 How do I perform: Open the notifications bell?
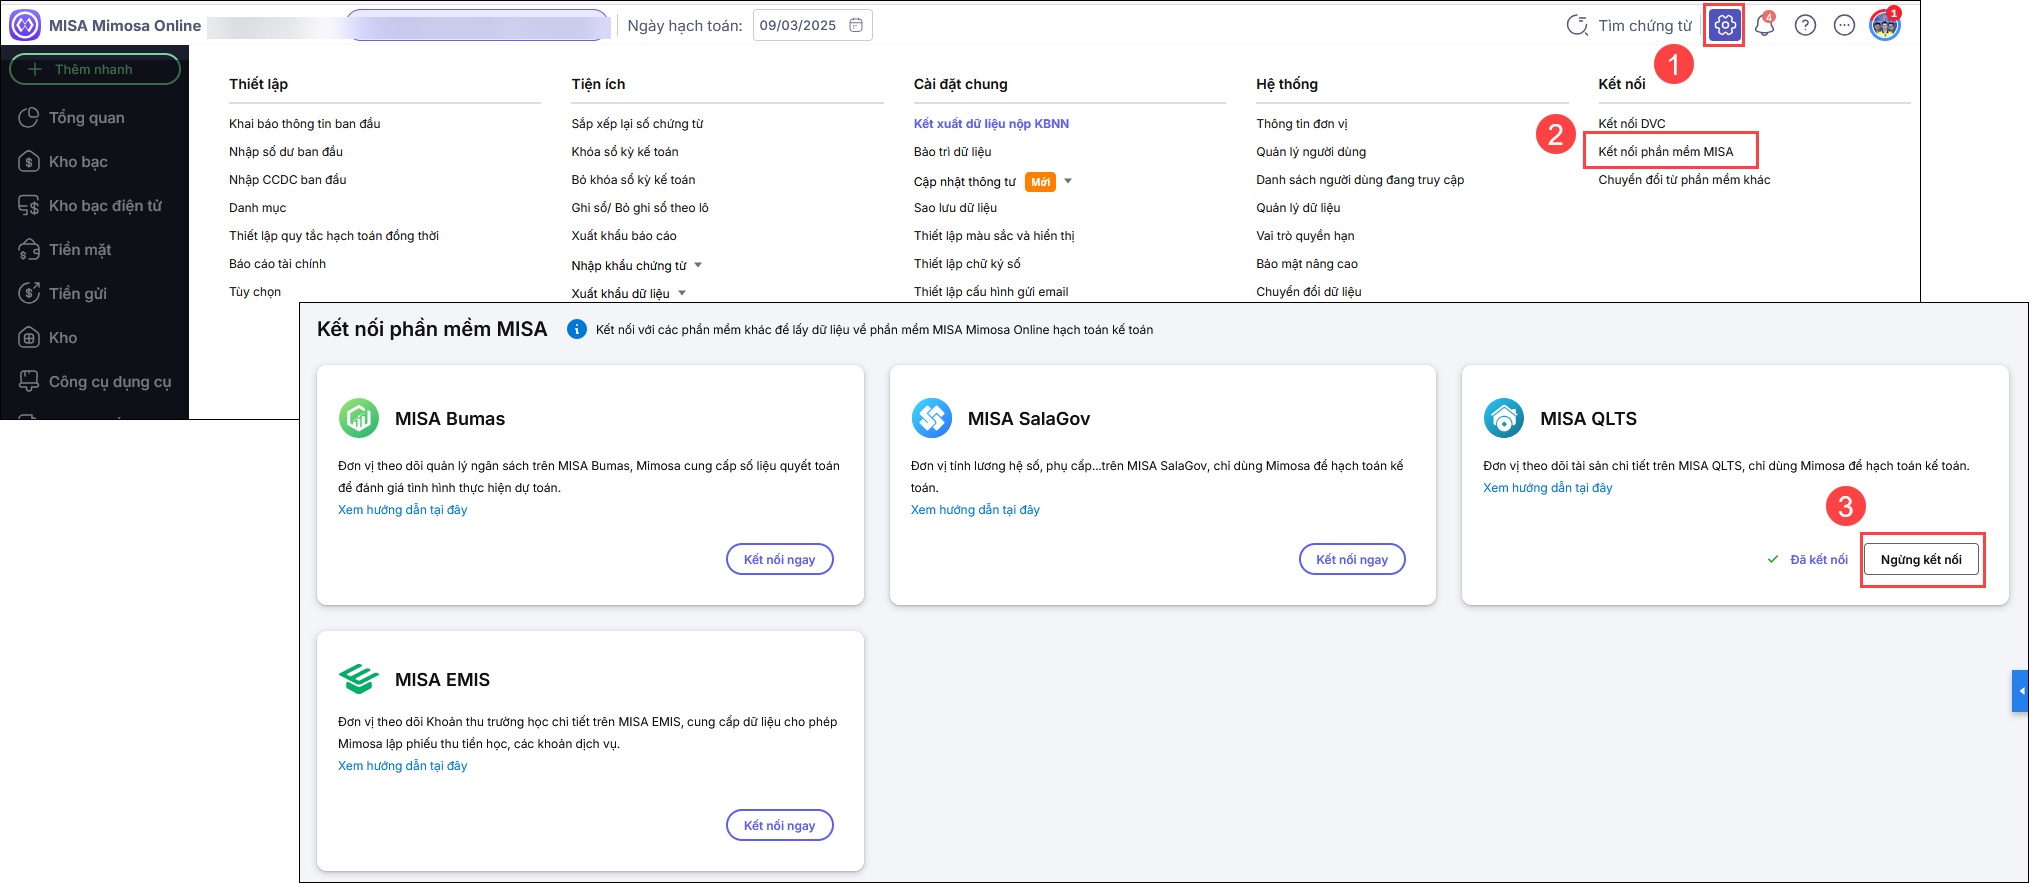[x=1765, y=26]
